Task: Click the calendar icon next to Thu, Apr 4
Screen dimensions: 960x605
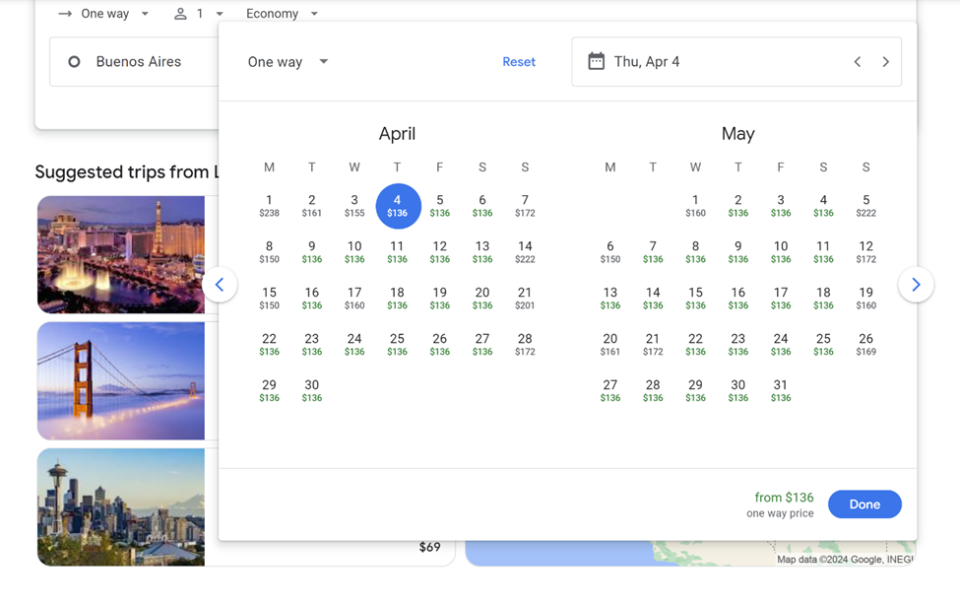Action: point(595,61)
